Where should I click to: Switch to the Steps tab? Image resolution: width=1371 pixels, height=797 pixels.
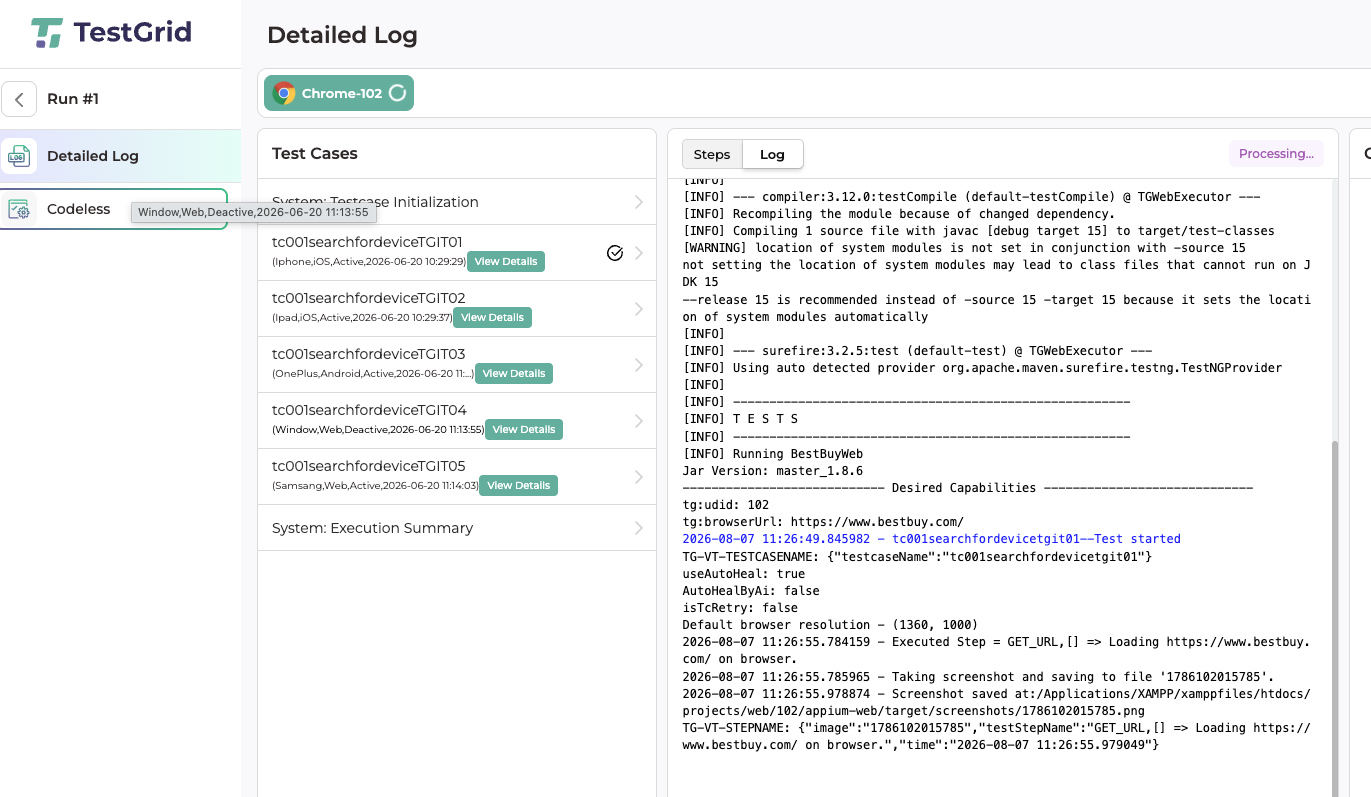coord(712,154)
